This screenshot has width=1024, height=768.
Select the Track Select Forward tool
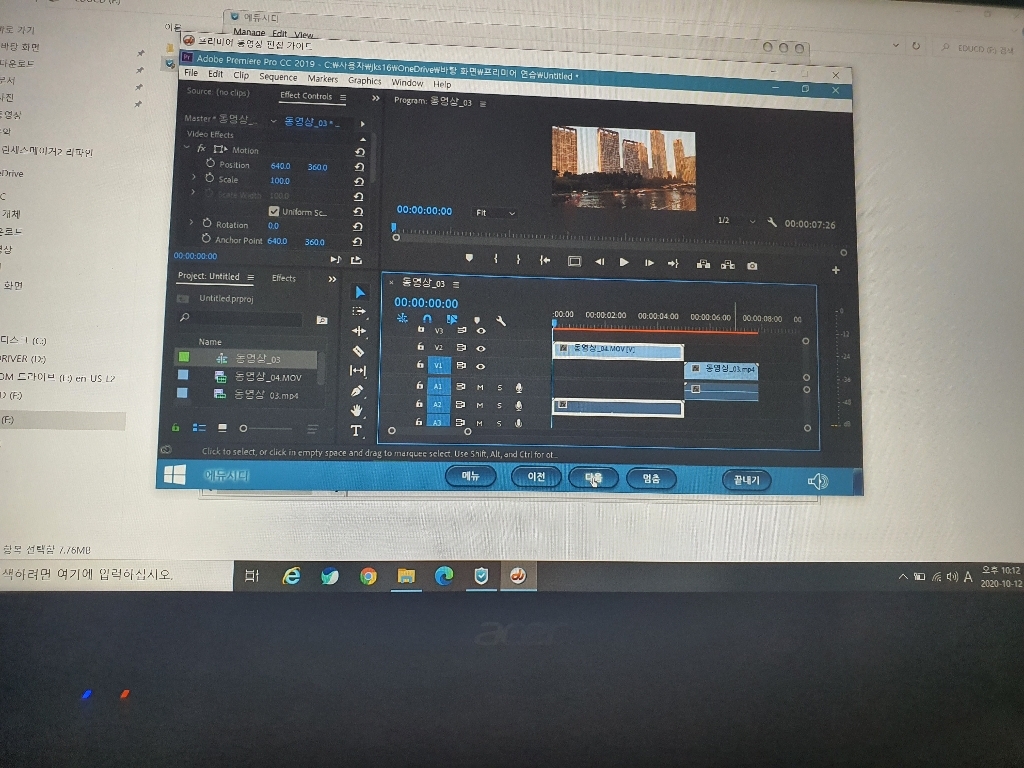[359, 312]
